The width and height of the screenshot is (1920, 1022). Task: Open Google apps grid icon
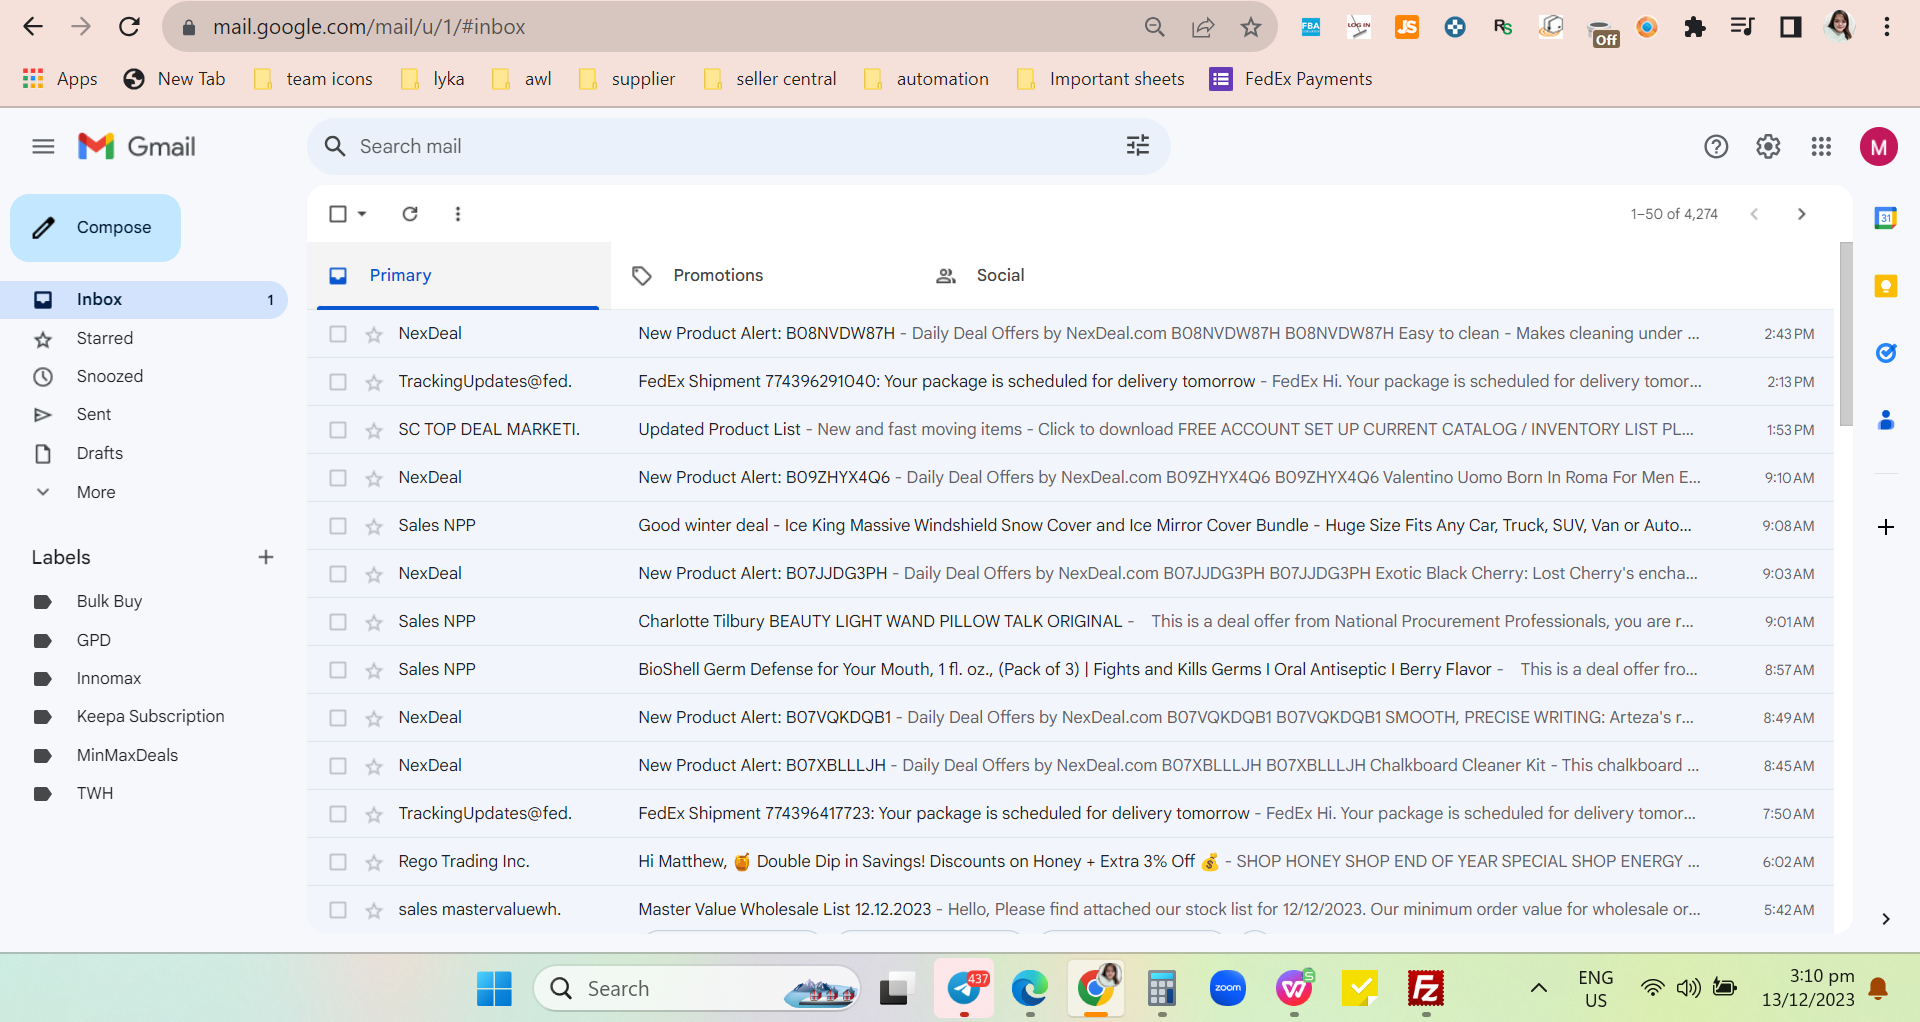(1821, 147)
